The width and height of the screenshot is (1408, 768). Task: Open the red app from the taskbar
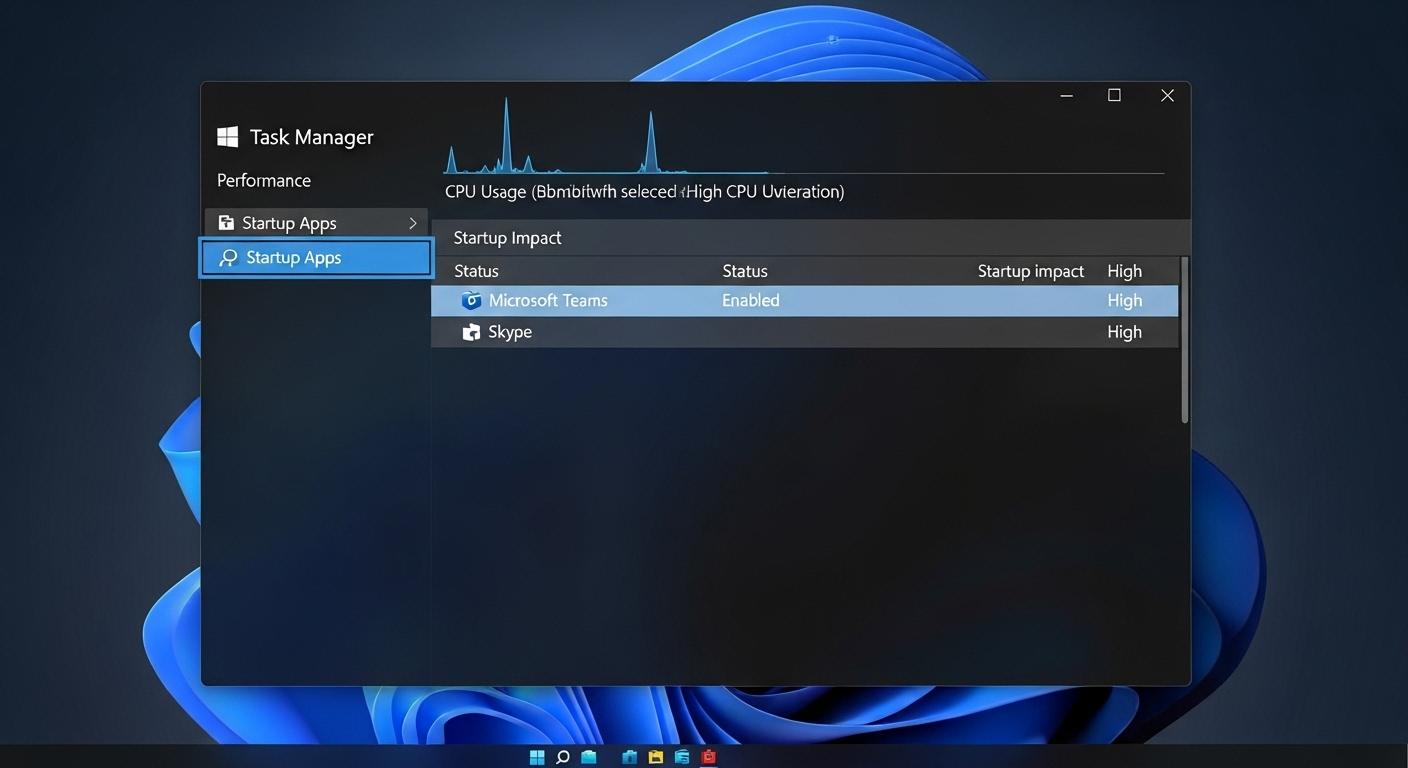coord(708,757)
